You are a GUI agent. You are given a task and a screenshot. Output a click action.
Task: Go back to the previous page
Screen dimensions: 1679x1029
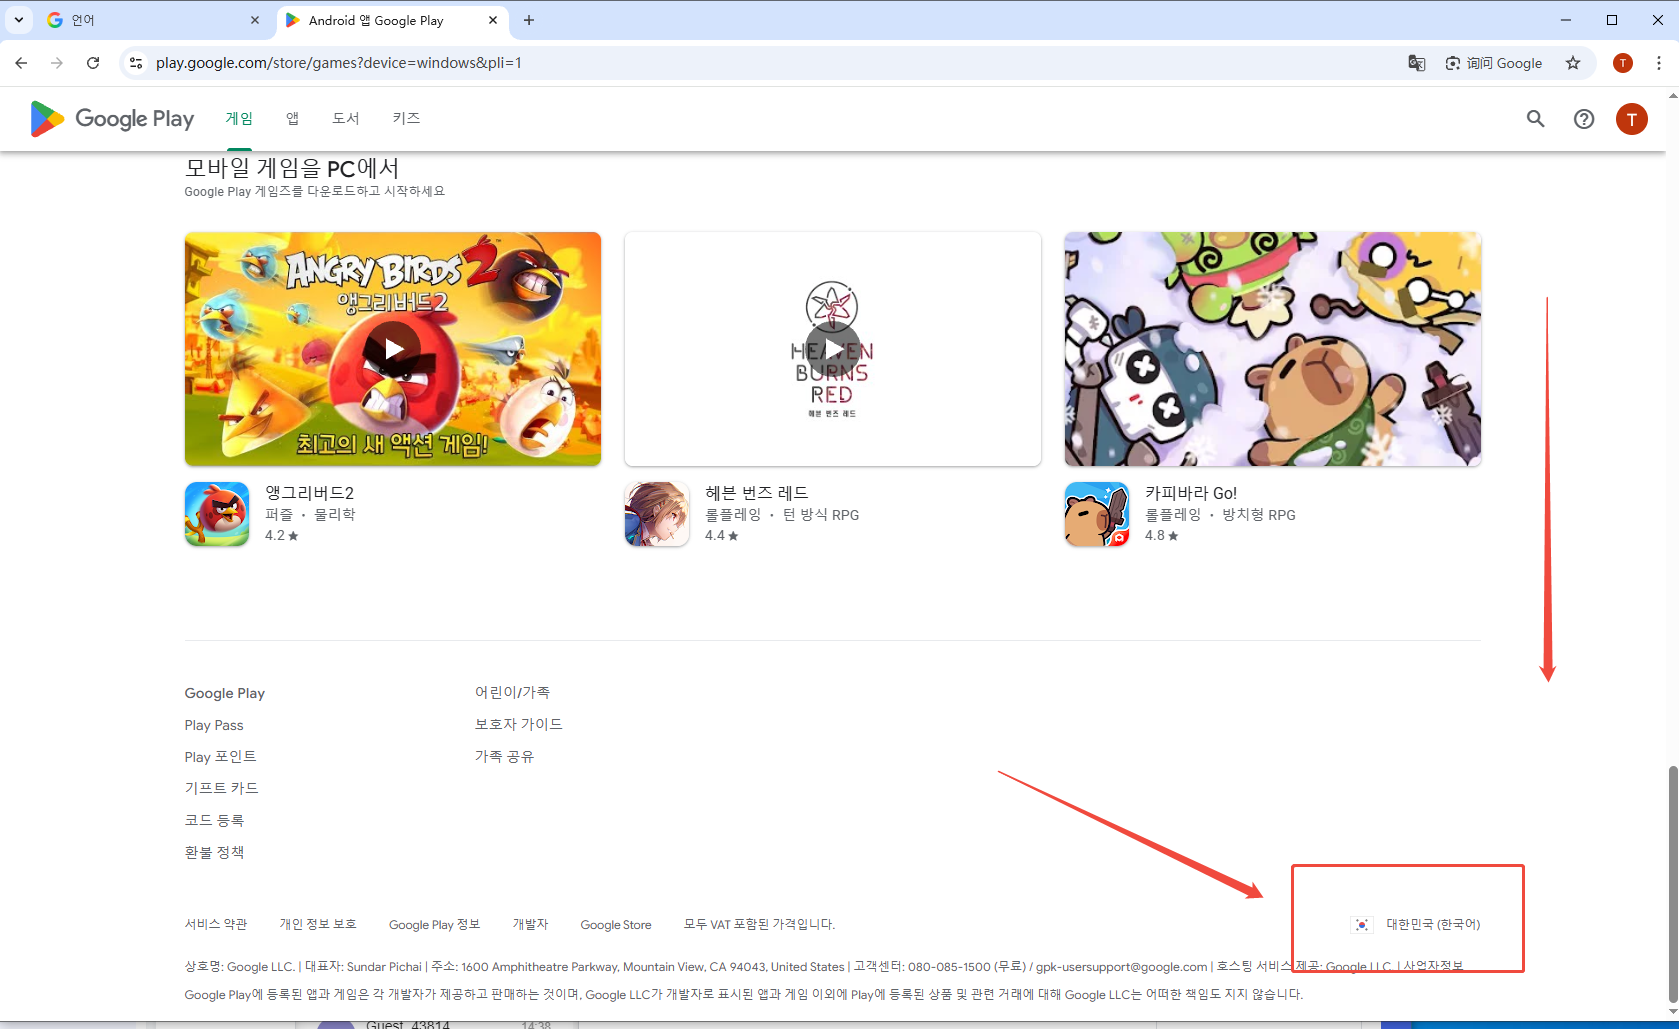21,63
